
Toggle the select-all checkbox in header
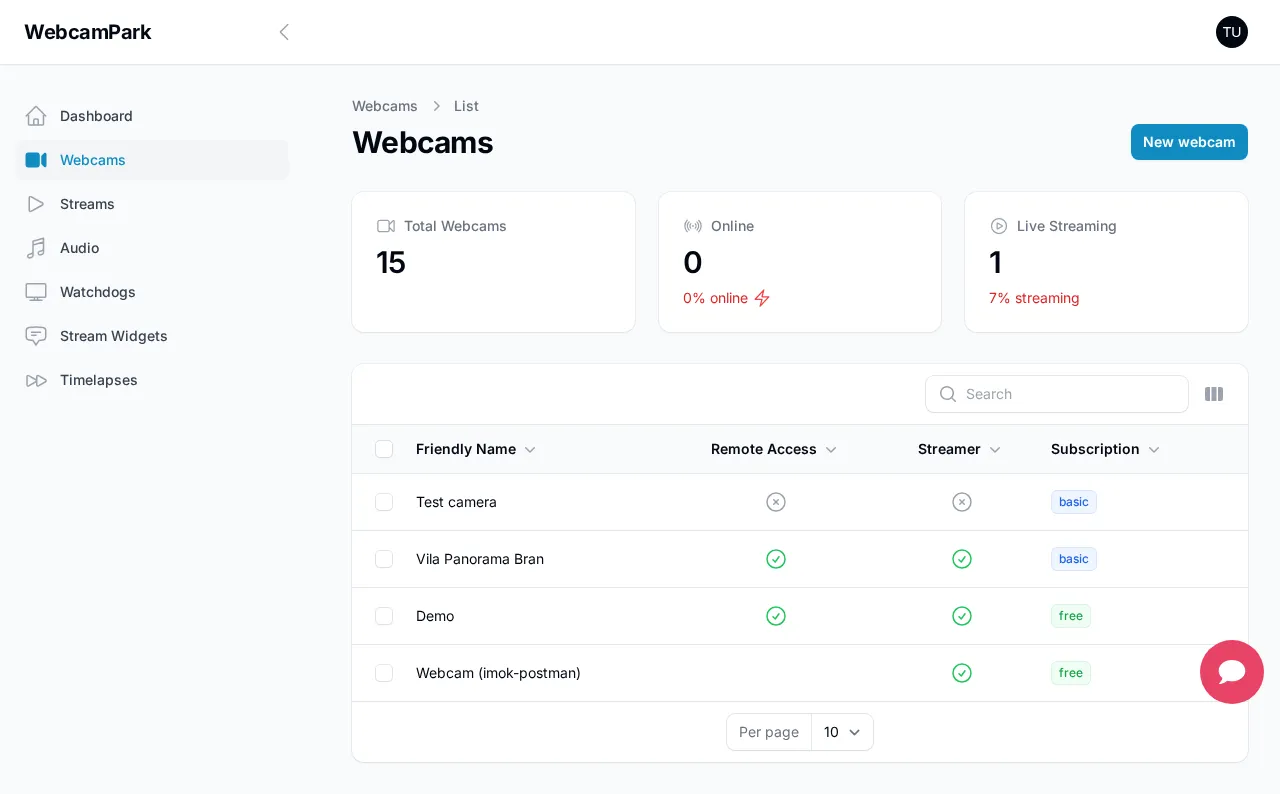[384, 449]
